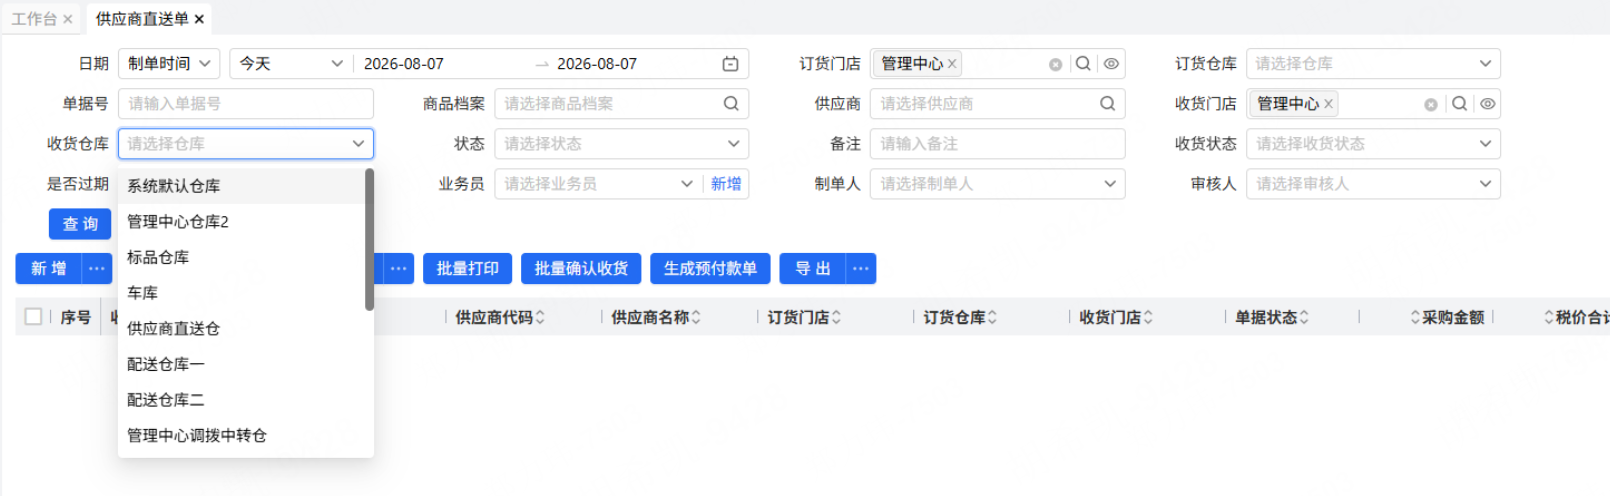Clear the 收货门店 field contents
The height and width of the screenshot is (496, 1610).
point(1431,104)
